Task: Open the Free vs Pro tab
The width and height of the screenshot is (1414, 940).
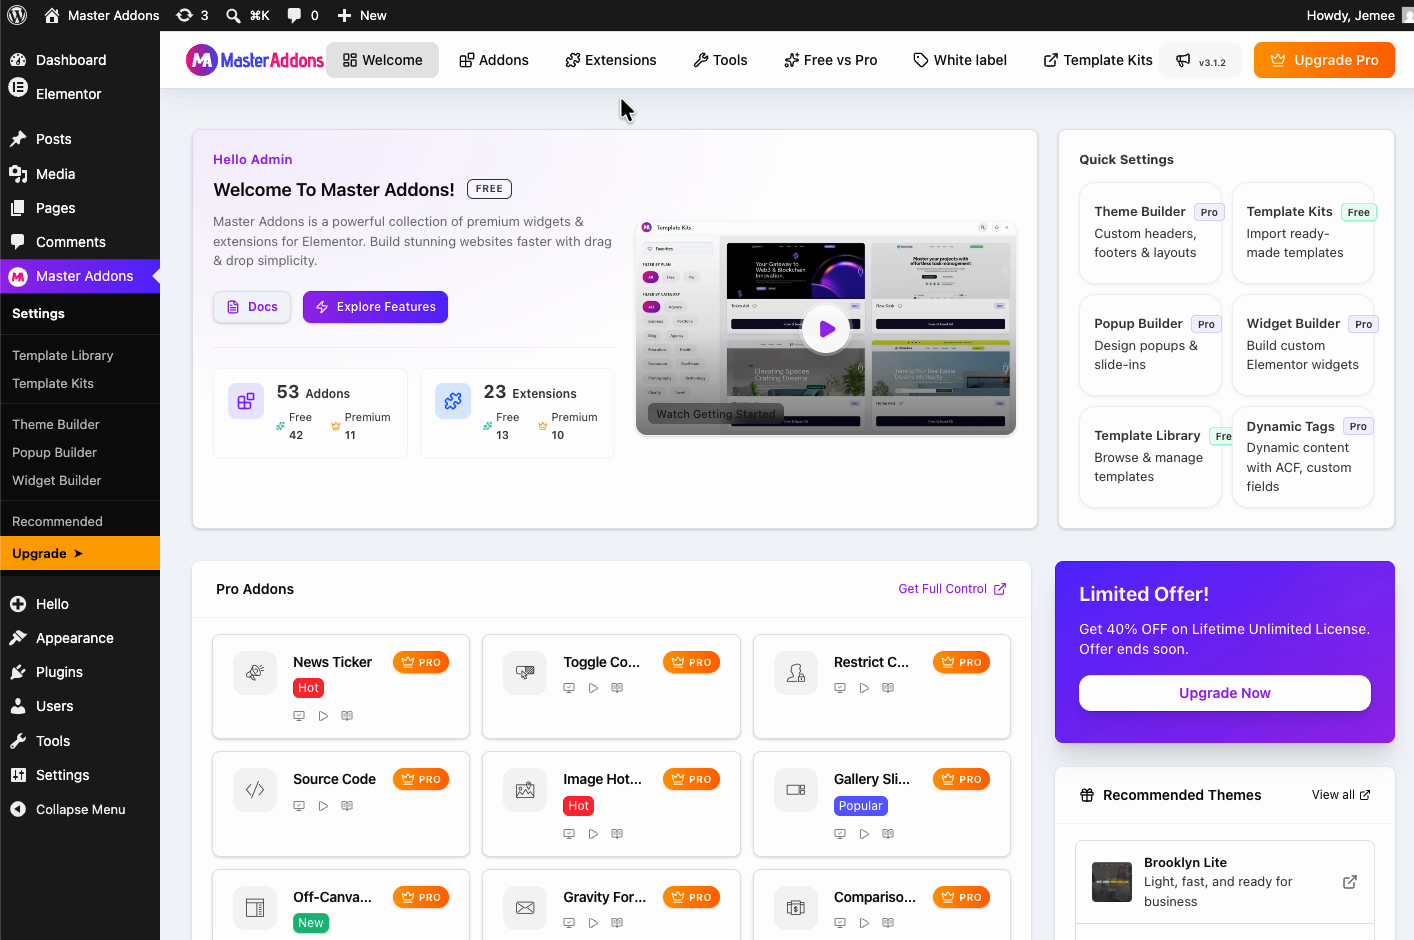Action: point(831,60)
